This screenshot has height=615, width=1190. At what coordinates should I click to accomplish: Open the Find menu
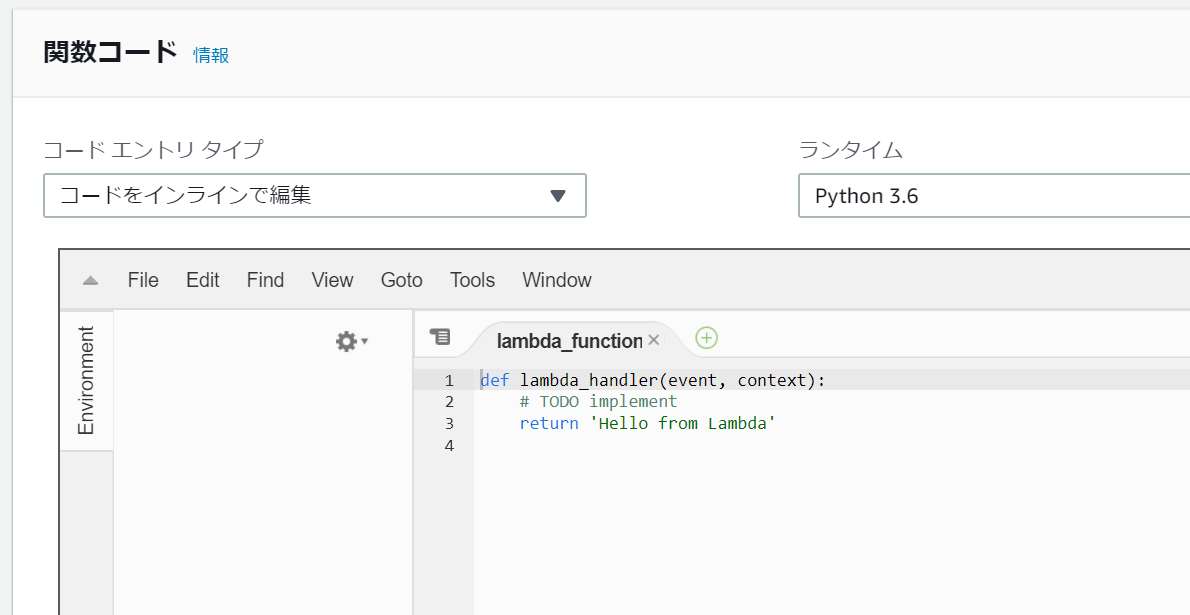click(x=265, y=281)
